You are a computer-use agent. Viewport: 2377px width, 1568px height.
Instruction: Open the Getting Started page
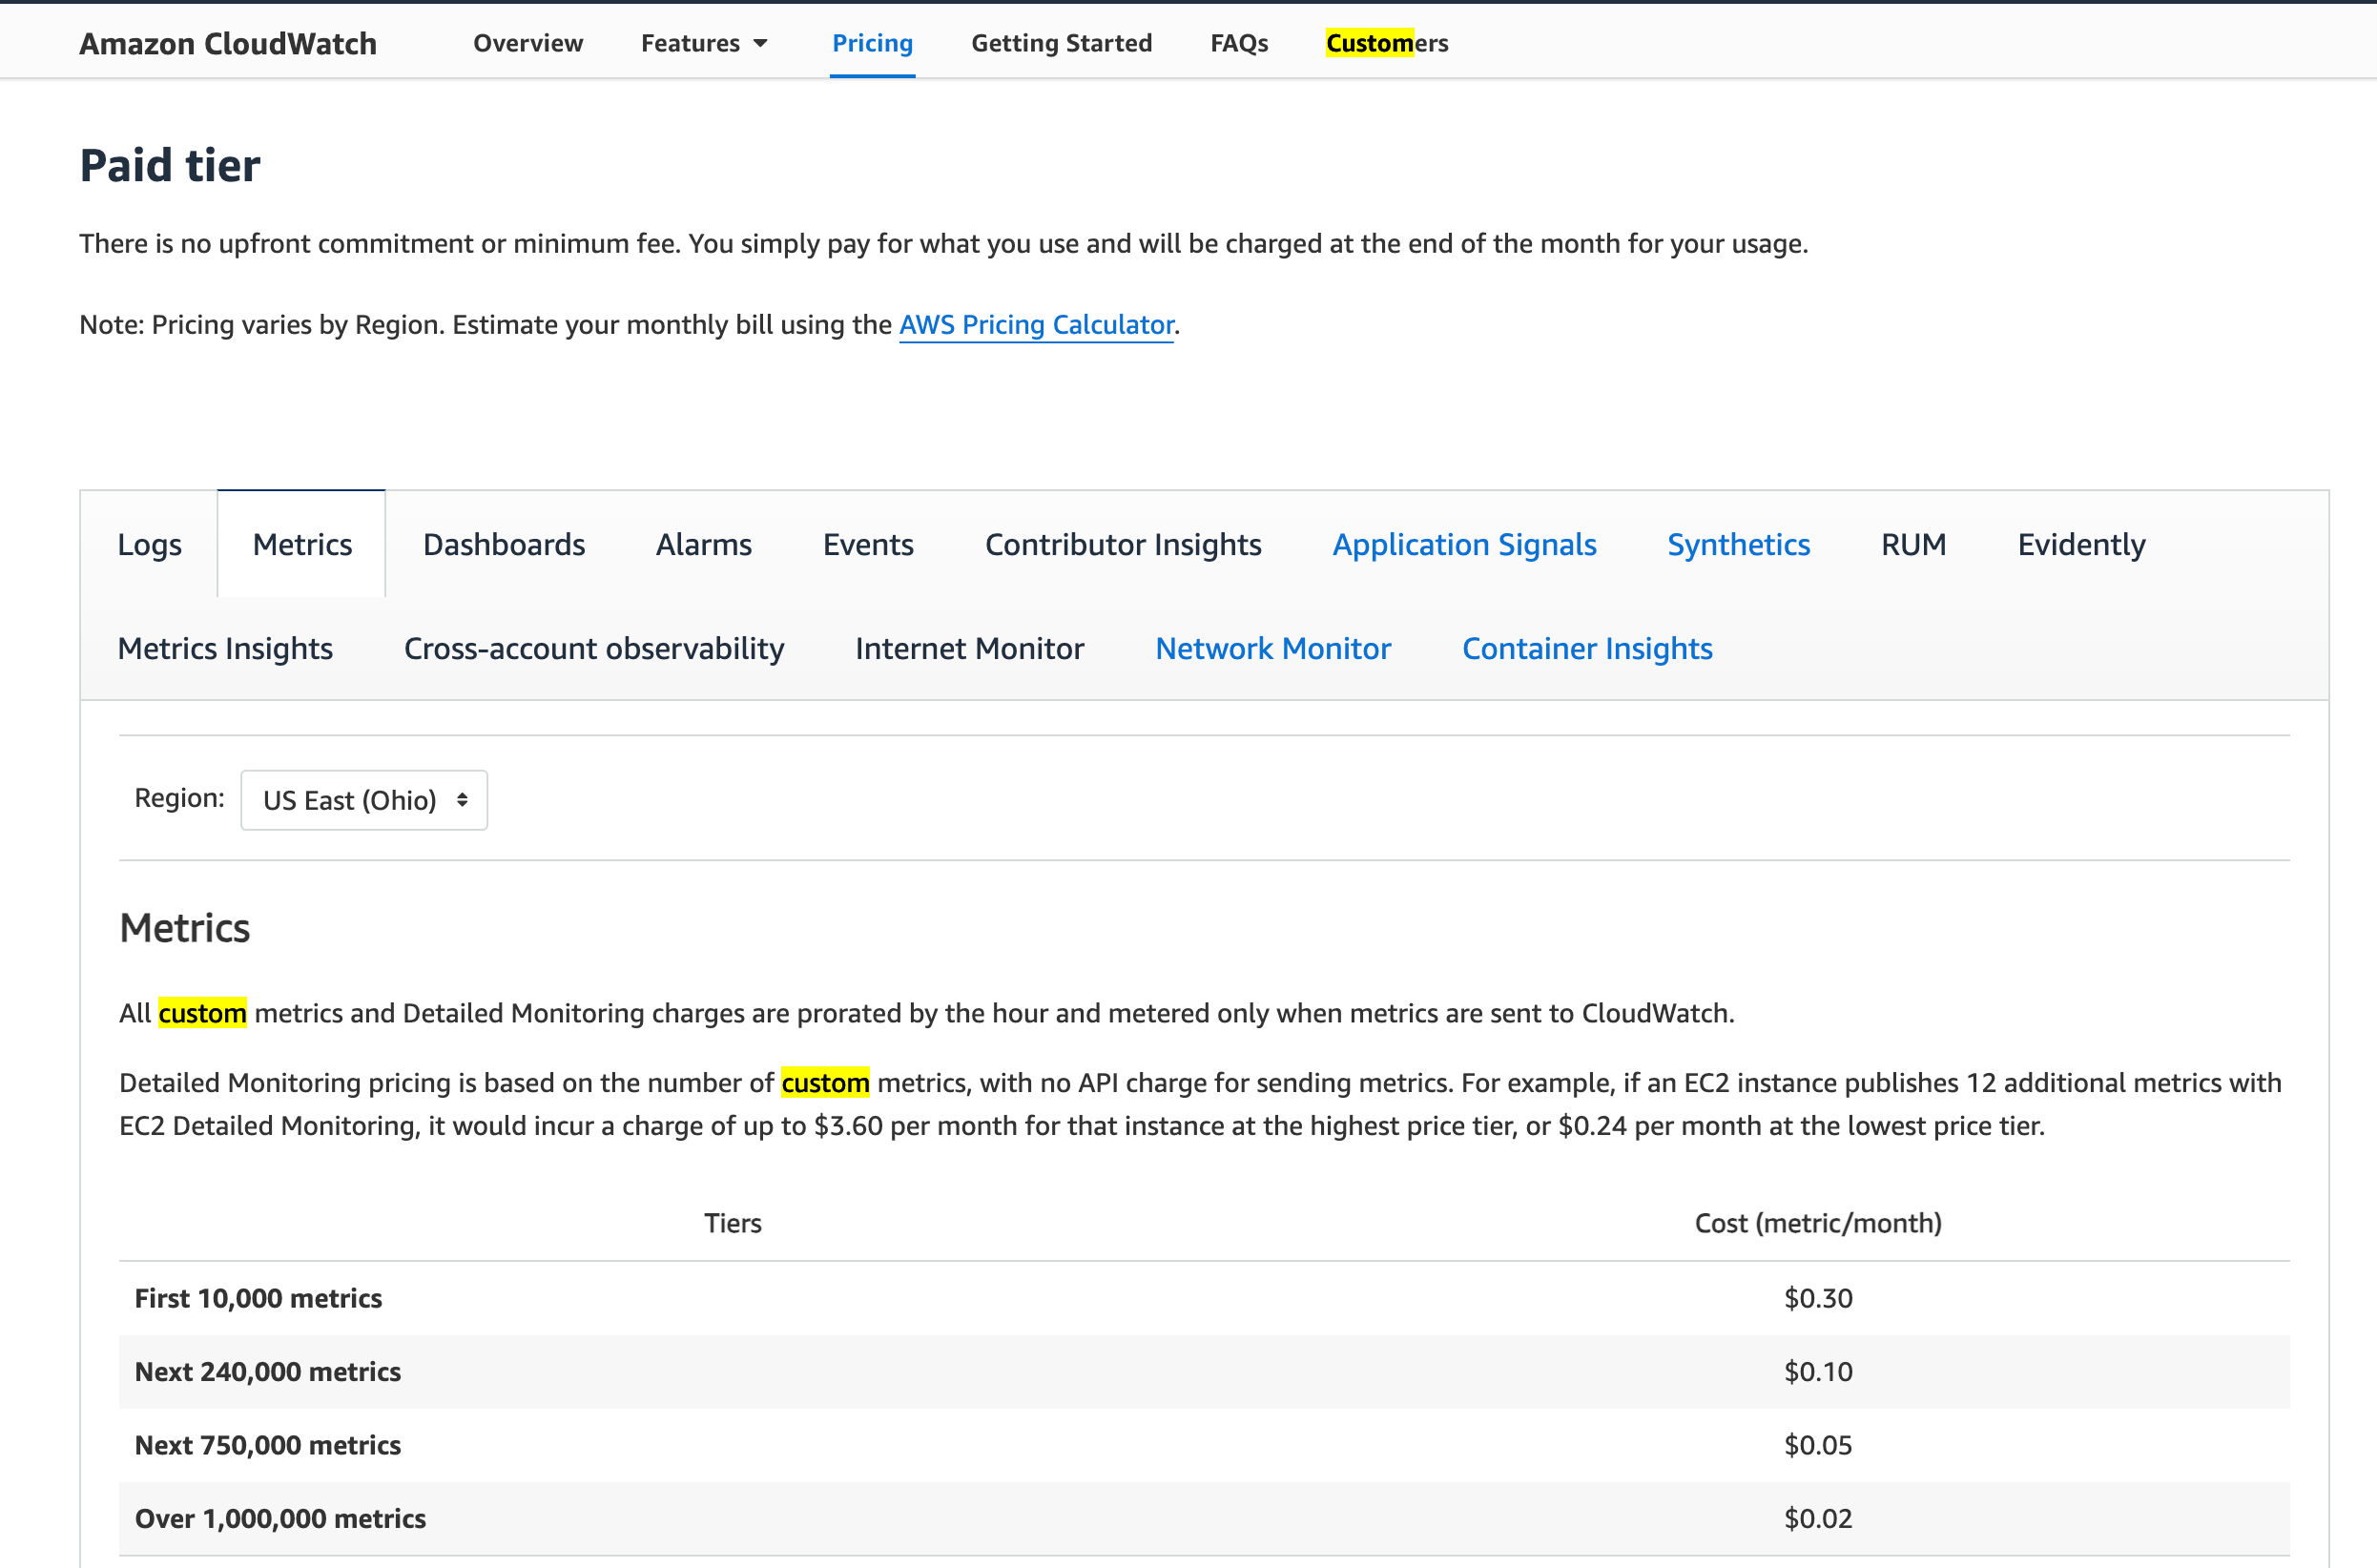point(1062,43)
